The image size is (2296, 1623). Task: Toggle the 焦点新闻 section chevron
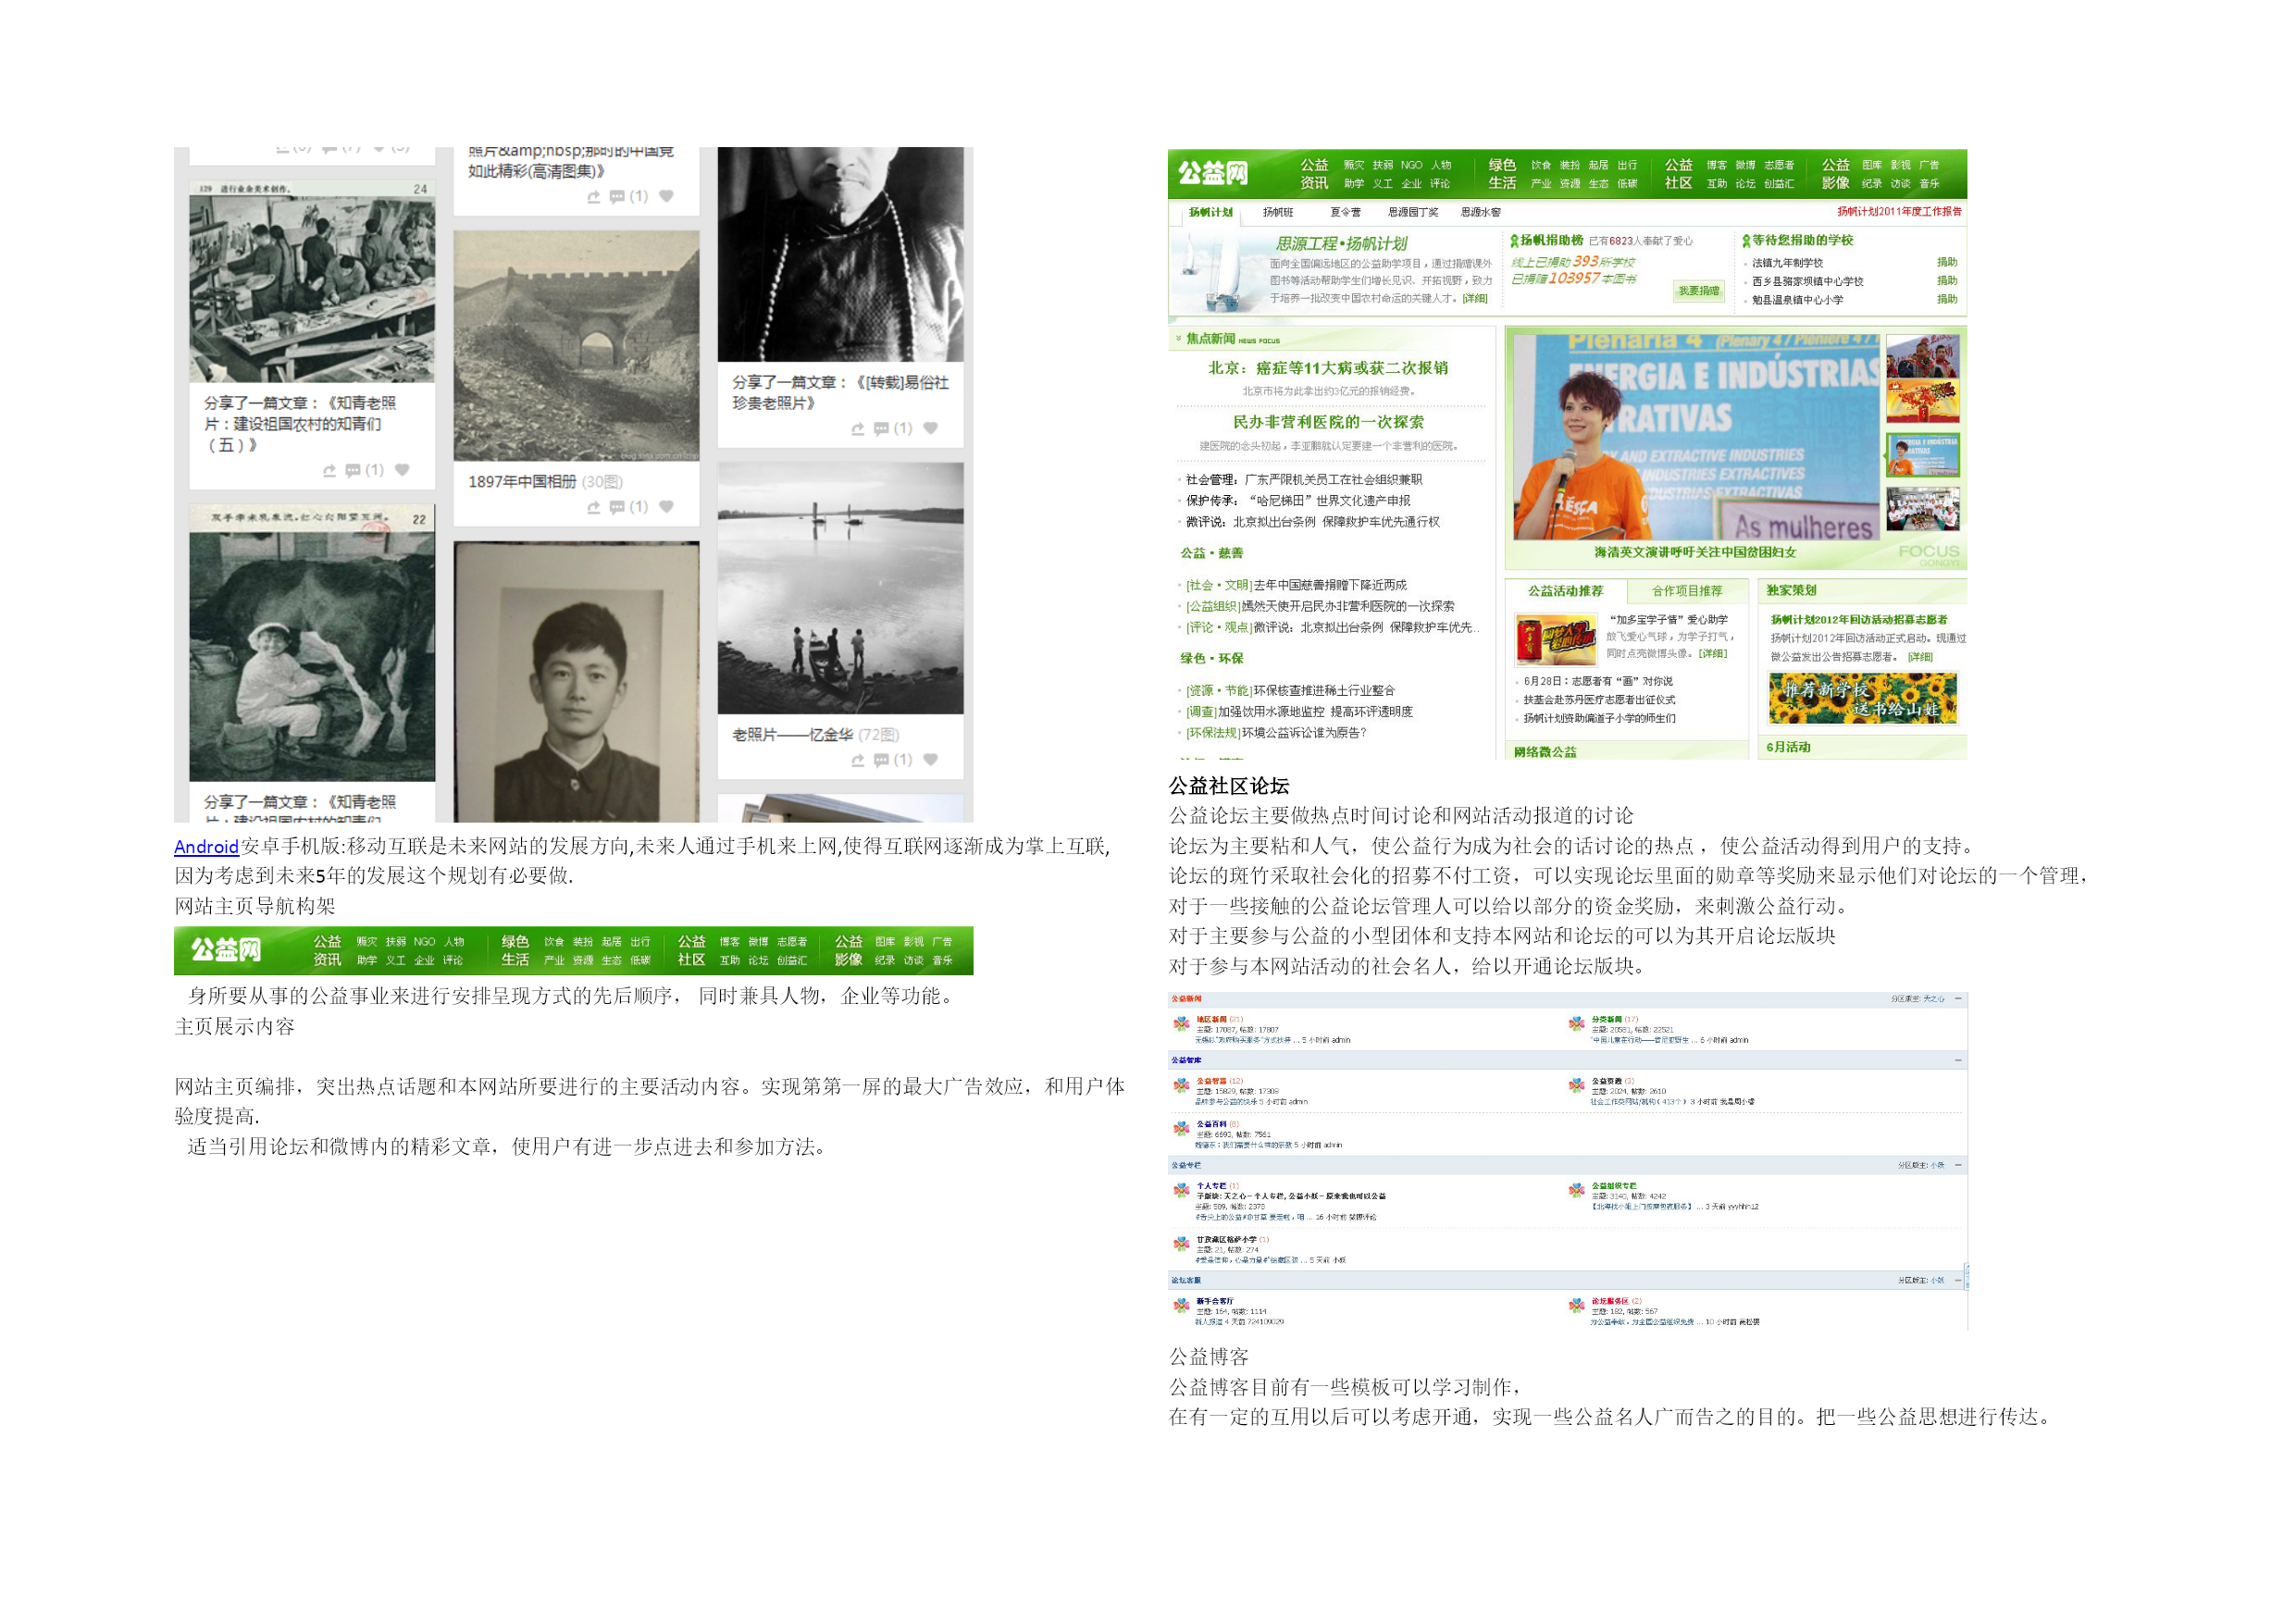pyautogui.click(x=1179, y=339)
